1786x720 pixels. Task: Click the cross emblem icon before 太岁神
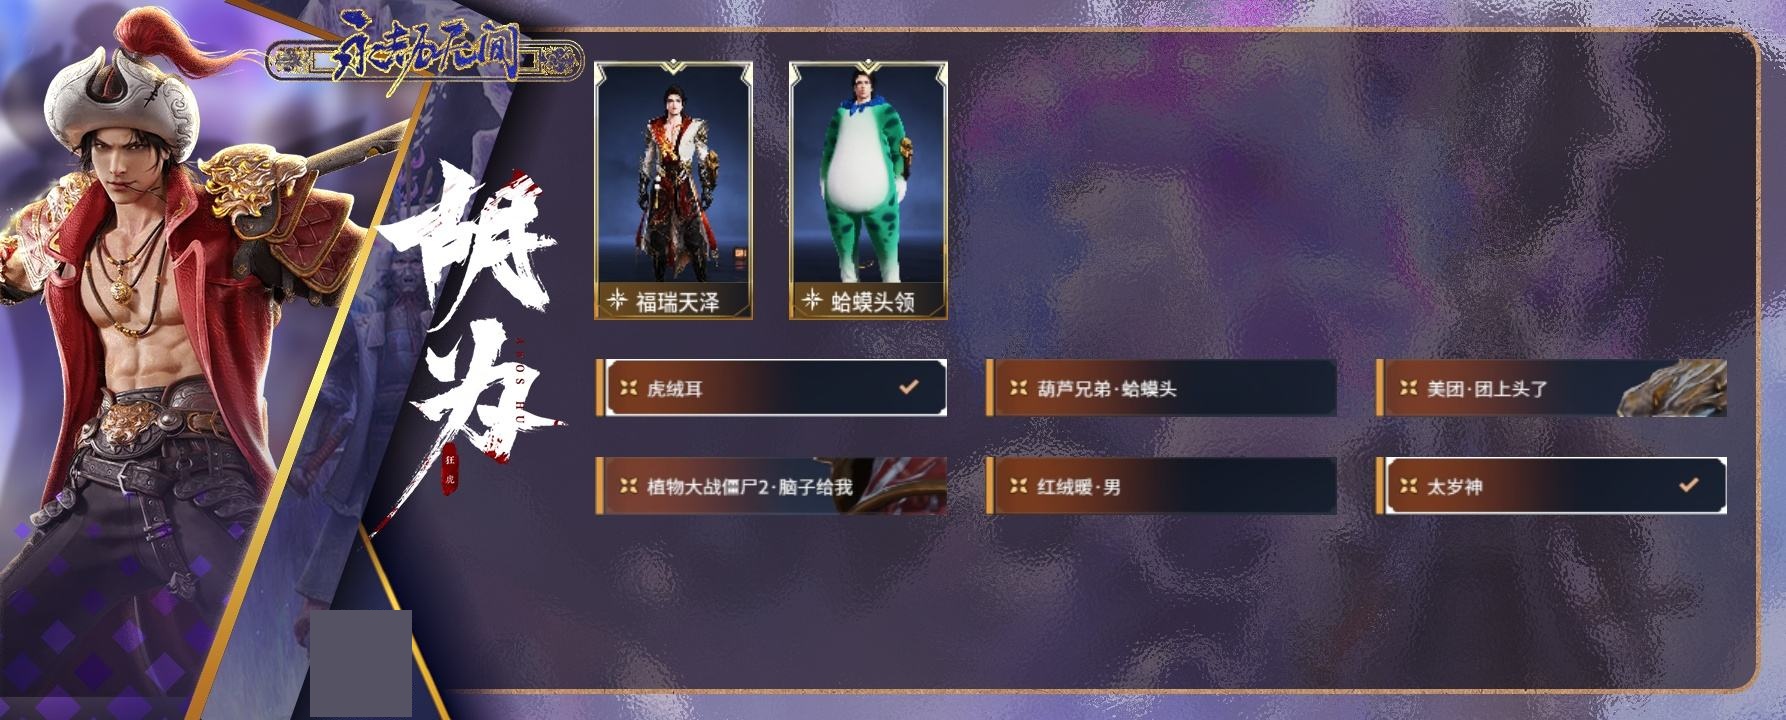click(x=1408, y=486)
